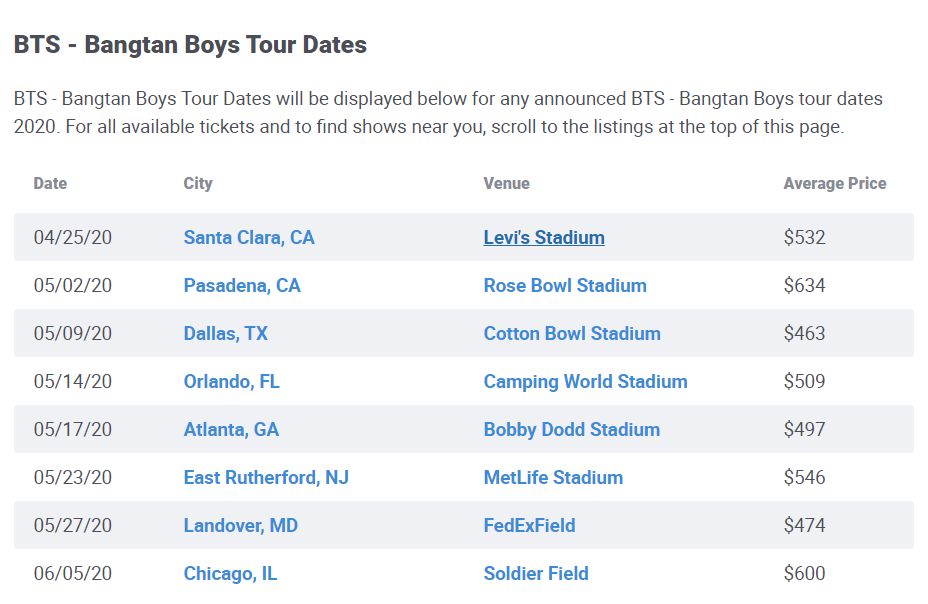928x604 pixels.
Task: Click the Landover, MD city link
Action: tap(240, 526)
